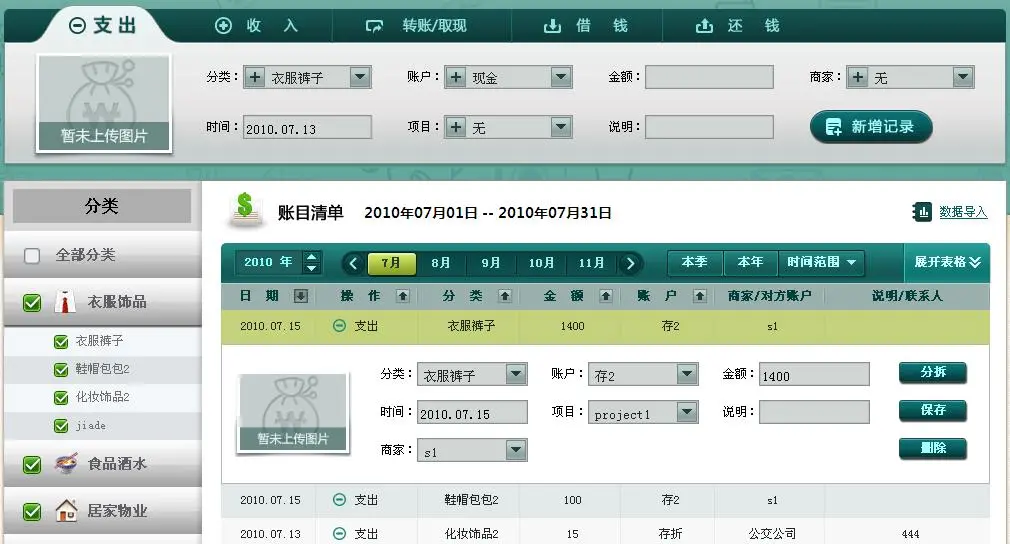Select 9月 month tab
The image size is (1010, 544).
click(491, 263)
